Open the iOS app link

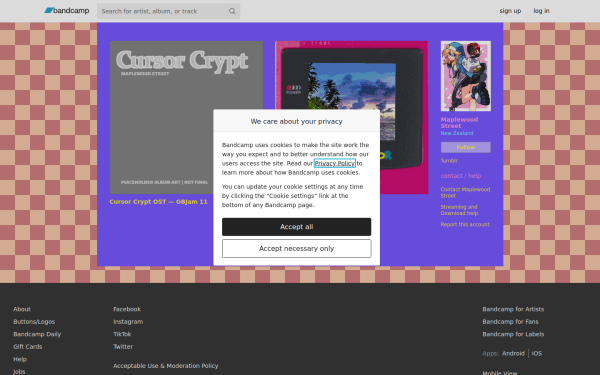click(x=536, y=354)
